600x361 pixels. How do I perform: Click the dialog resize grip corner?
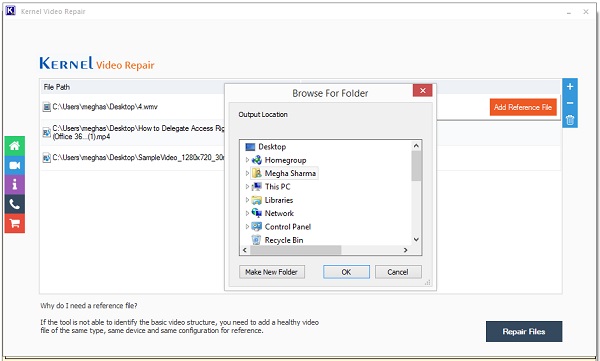(428, 283)
